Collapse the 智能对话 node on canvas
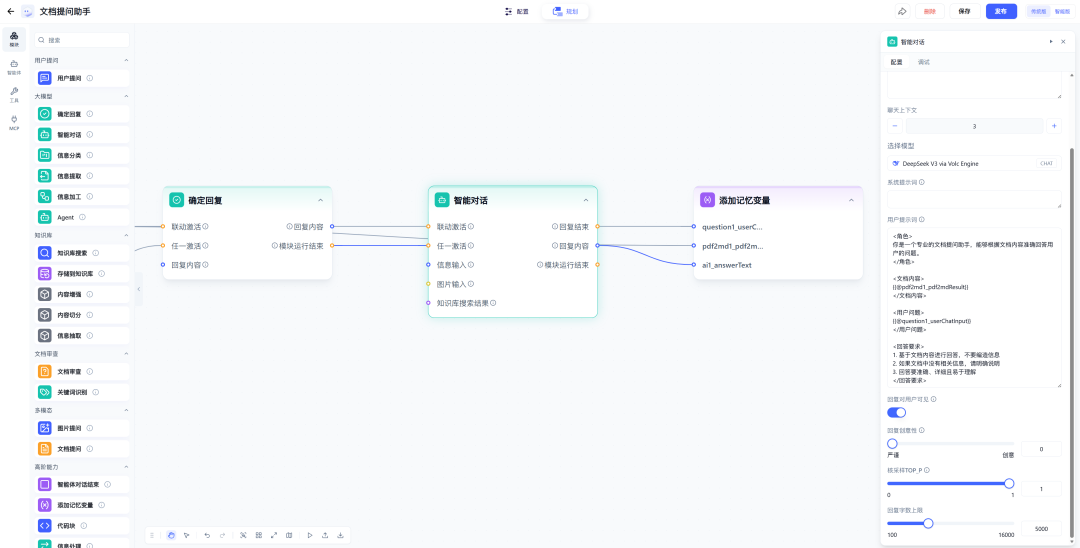The height and width of the screenshot is (548, 1080). (x=585, y=200)
